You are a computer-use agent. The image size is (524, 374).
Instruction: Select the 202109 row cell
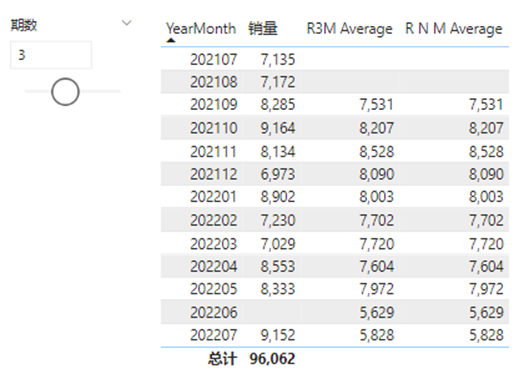(x=214, y=105)
